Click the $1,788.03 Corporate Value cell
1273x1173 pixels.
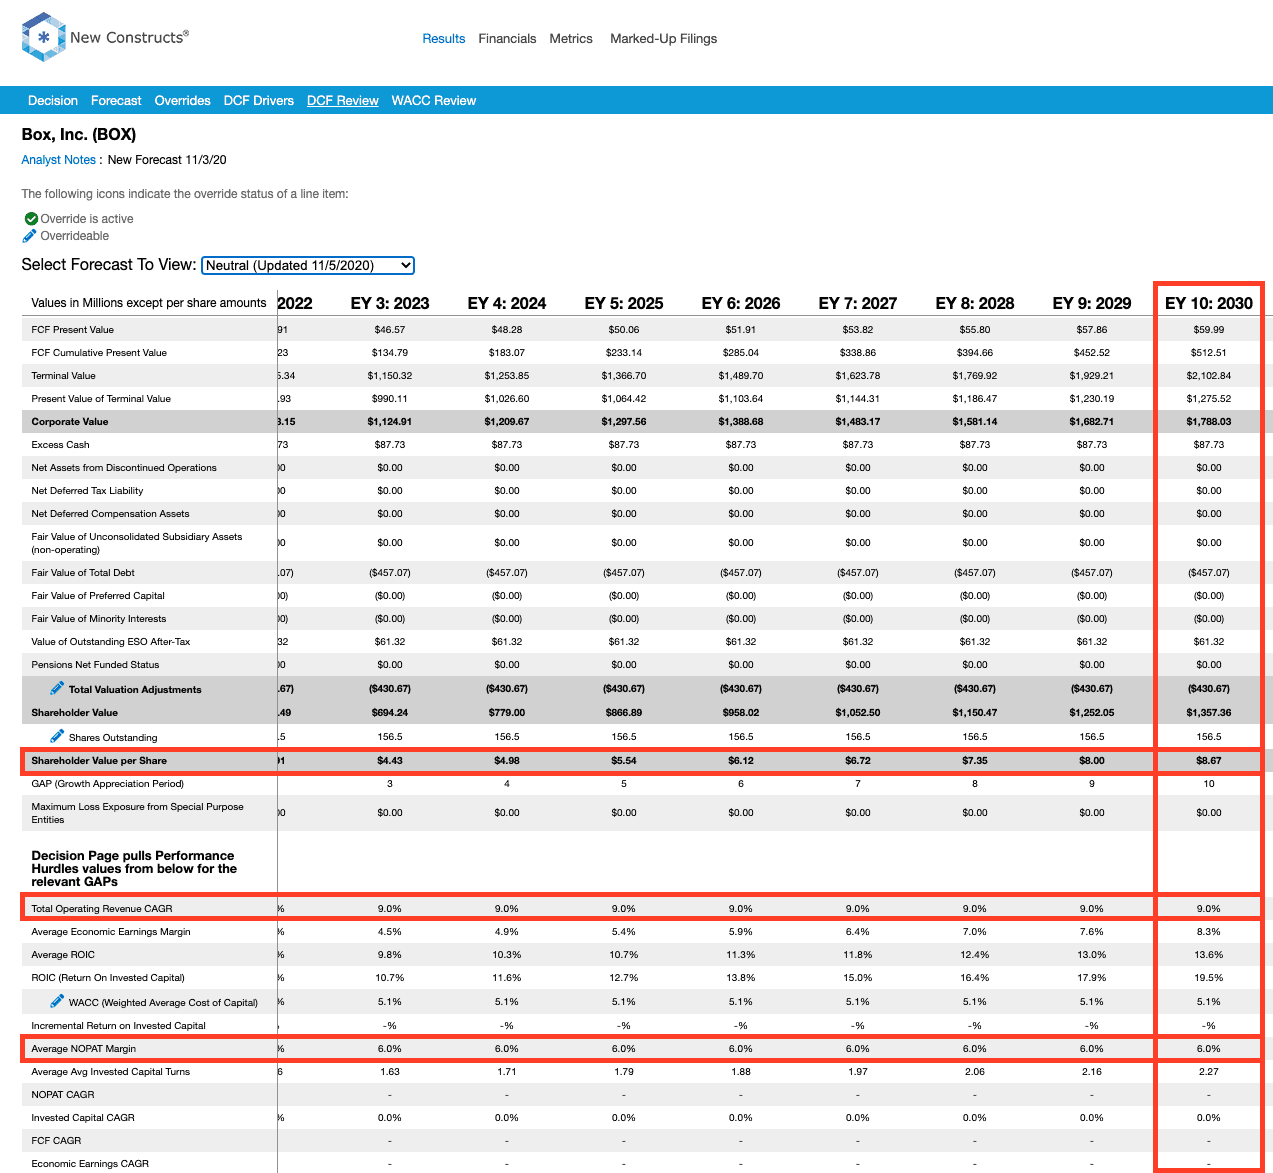pos(1209,422)
